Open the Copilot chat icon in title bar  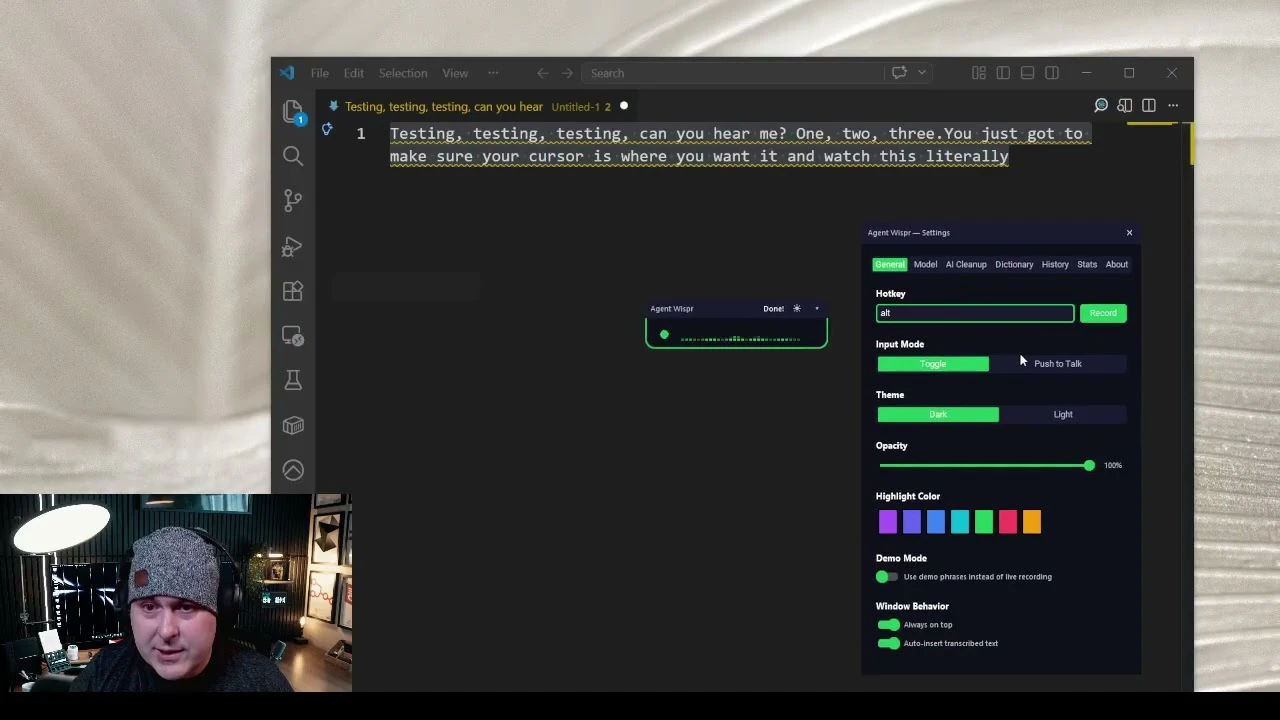click(x=899, y=73)
